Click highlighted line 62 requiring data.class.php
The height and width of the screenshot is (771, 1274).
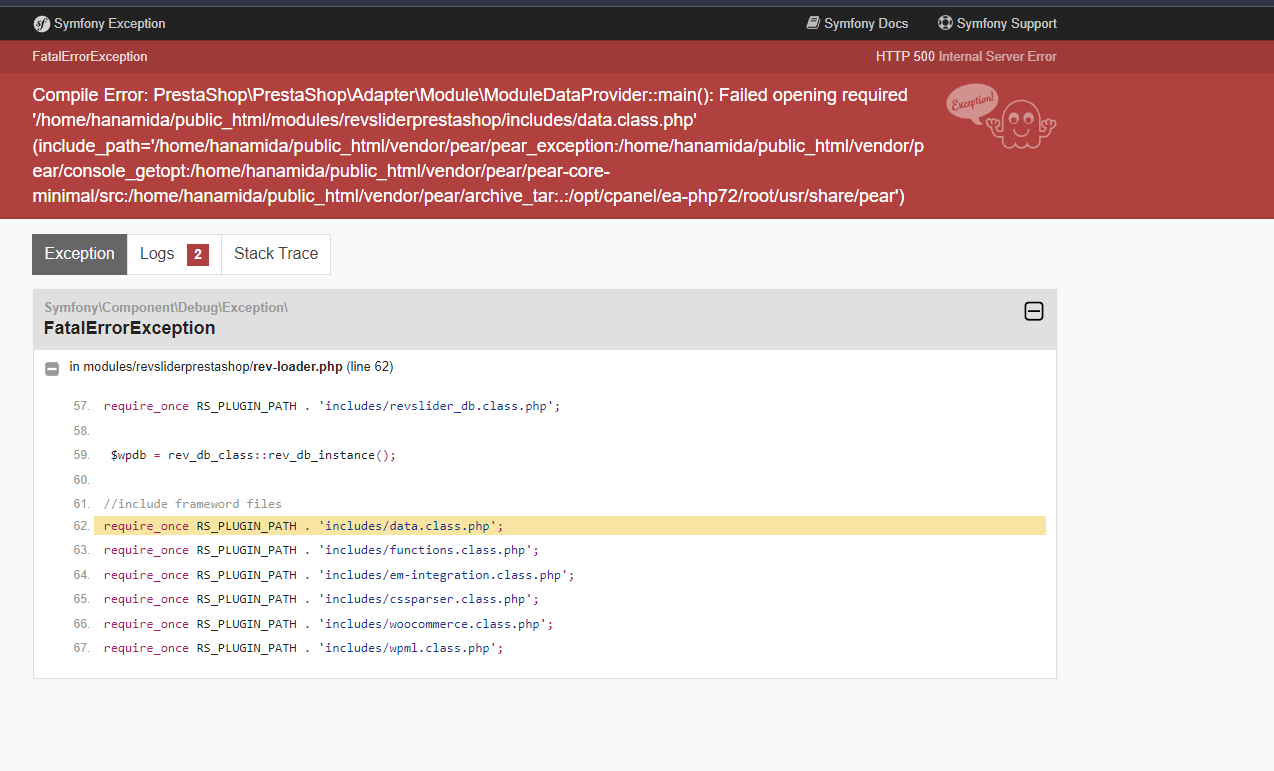(x=570, y=526)
